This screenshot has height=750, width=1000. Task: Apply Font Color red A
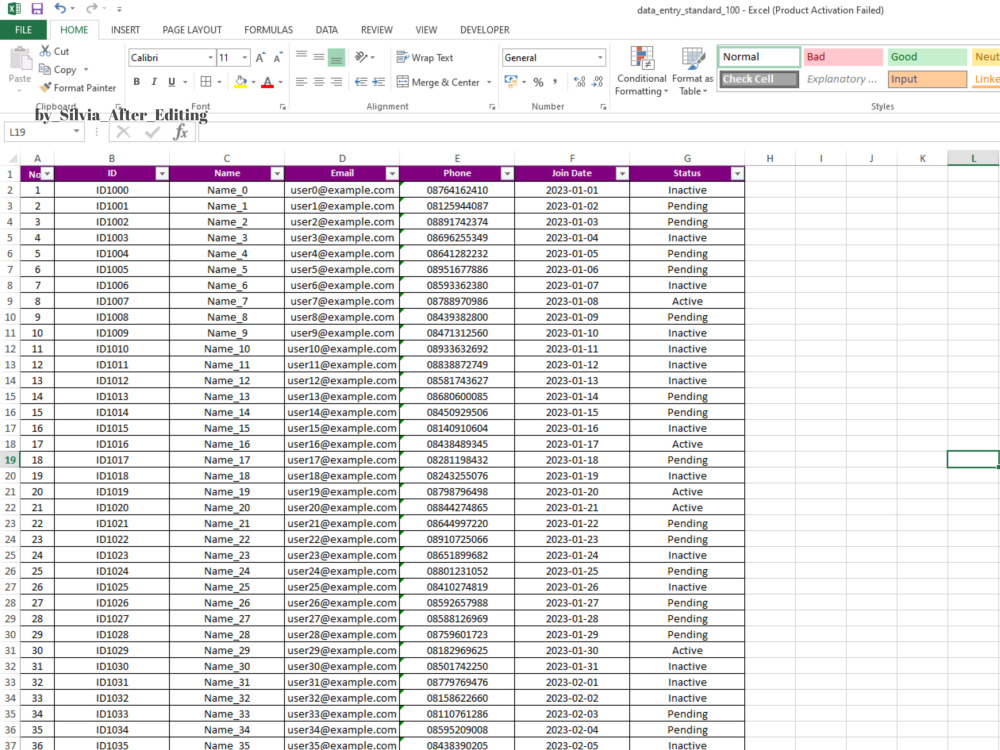268,82
